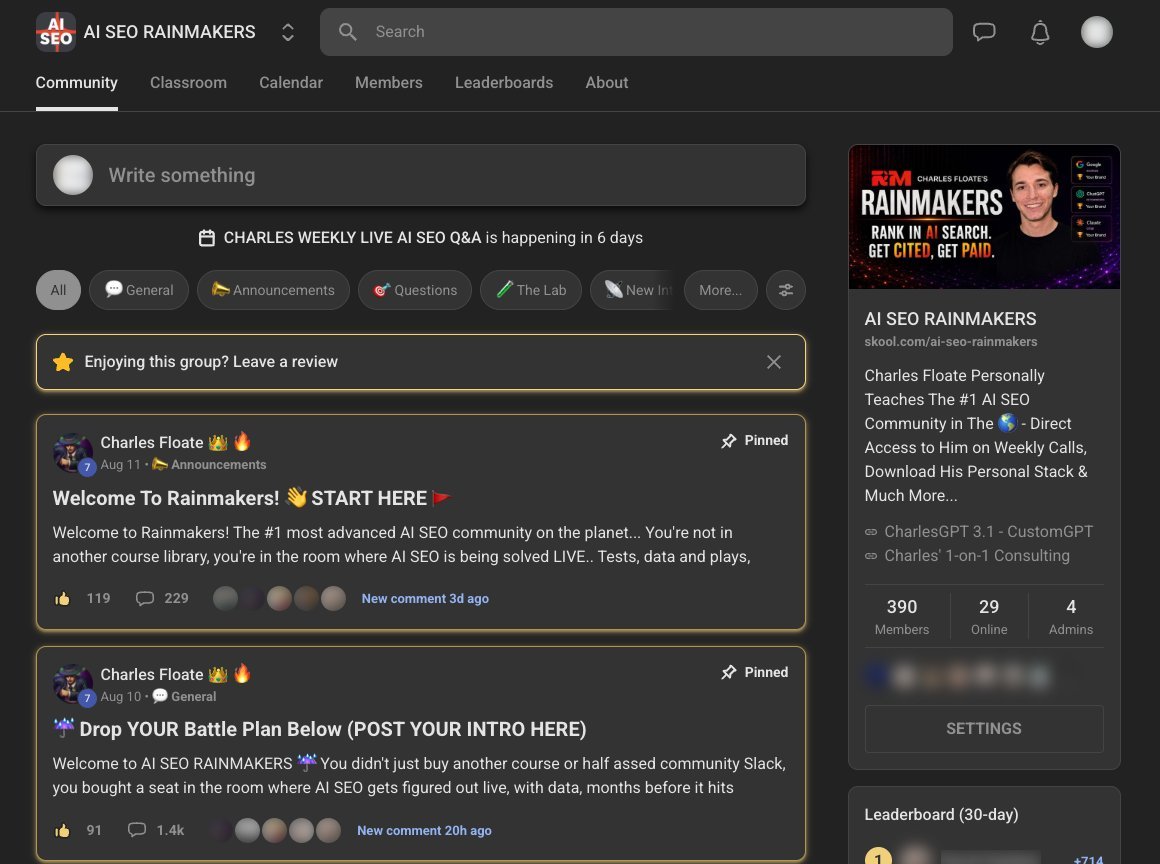Open General category on Battle Plan post
1160x864 pixels.
point(184,697)
